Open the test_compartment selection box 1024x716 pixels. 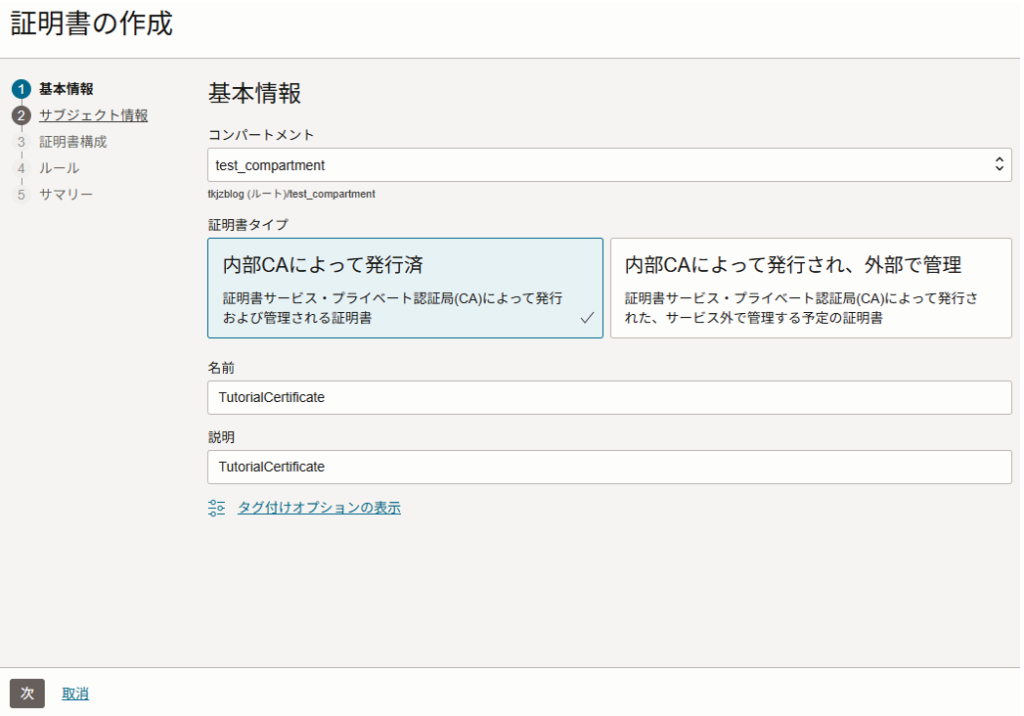[x=600, y=165]
